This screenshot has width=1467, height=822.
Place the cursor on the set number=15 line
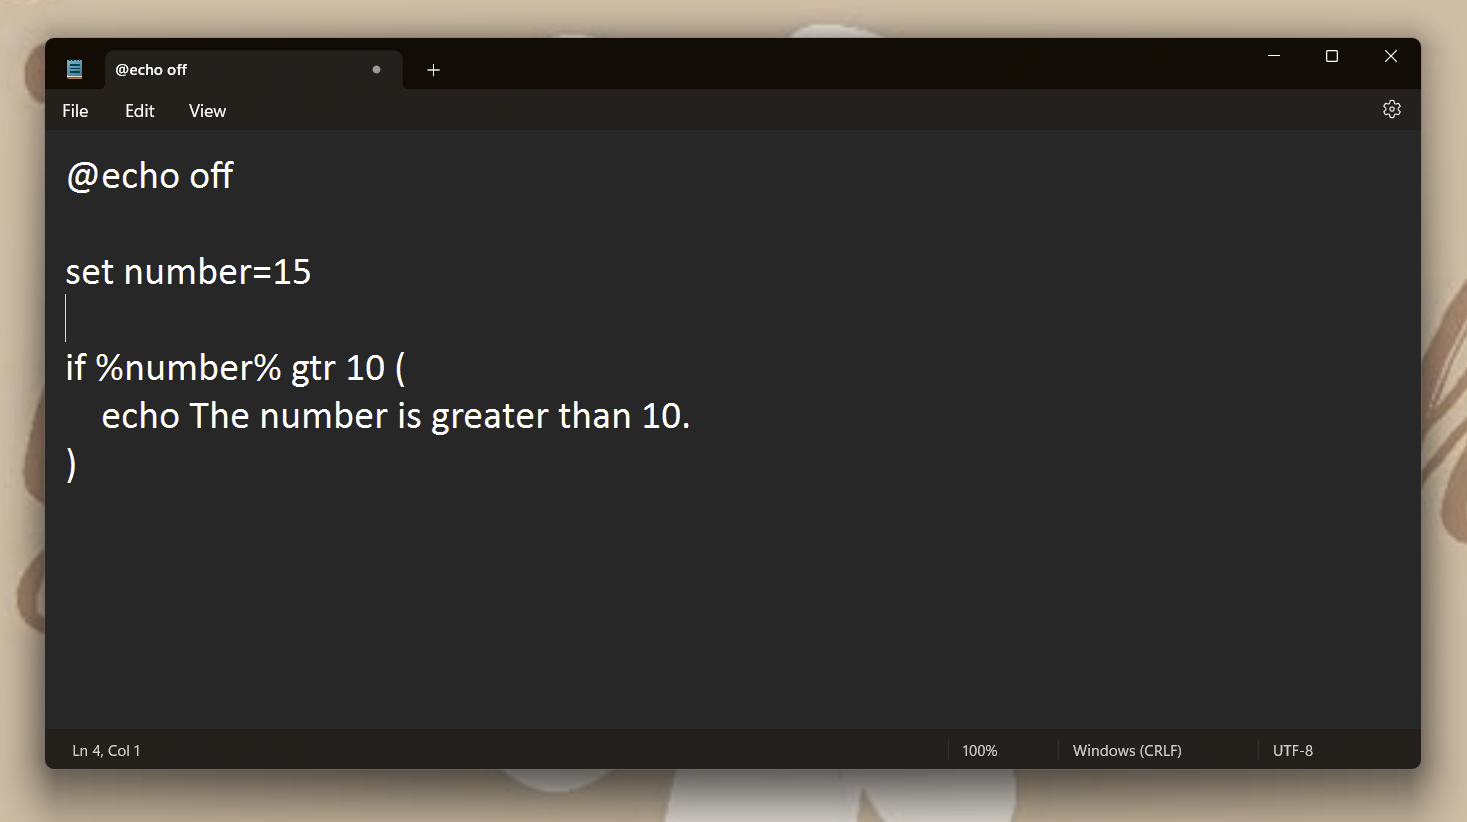188,271
